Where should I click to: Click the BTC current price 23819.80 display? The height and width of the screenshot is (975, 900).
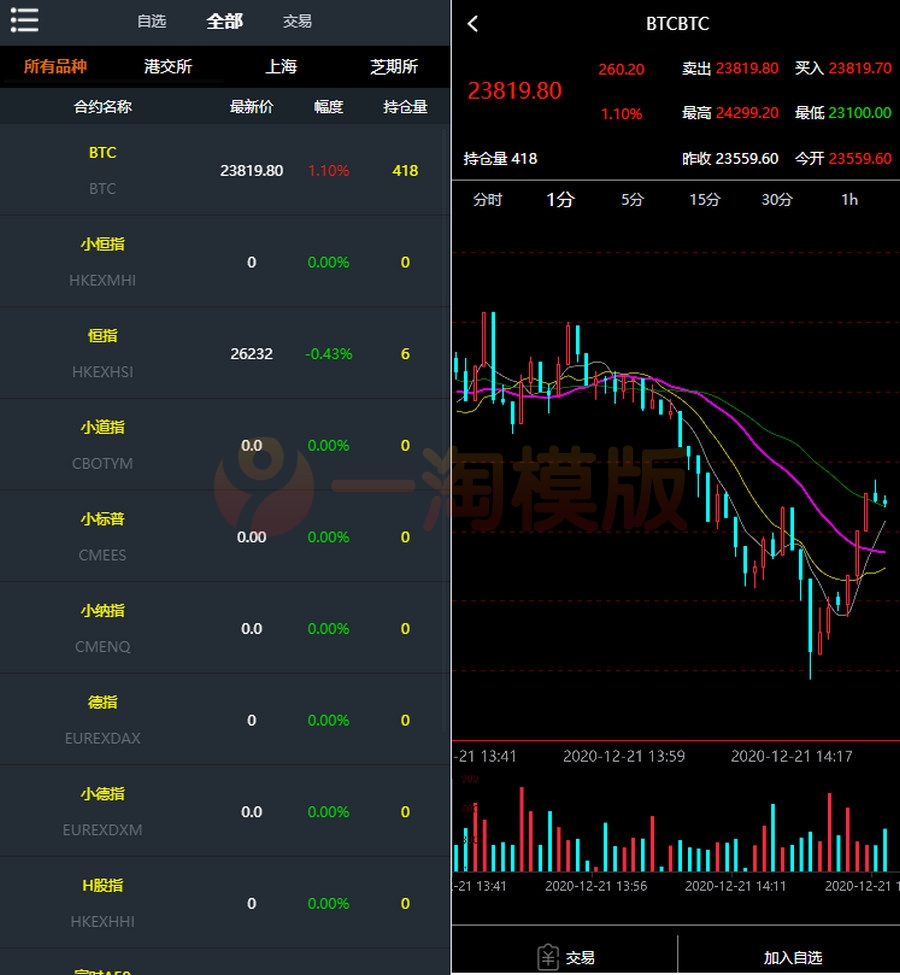514,91
